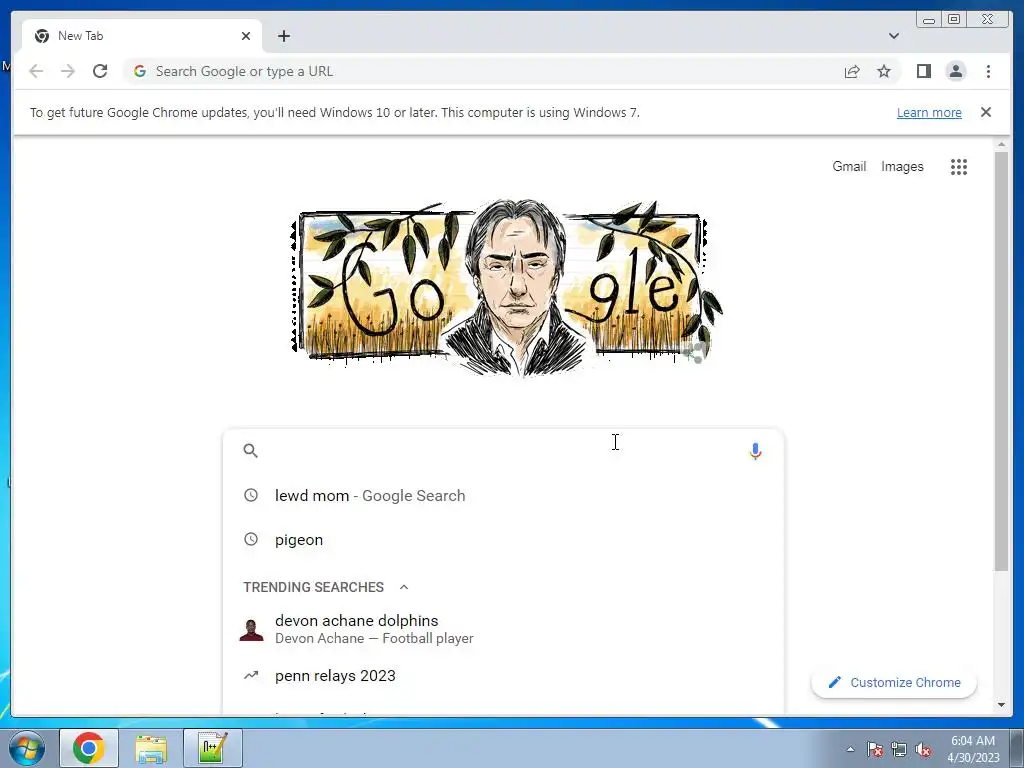This screenshot has height=768, width=1024.
Task: Open the Images link
Action: pos(902,167)
